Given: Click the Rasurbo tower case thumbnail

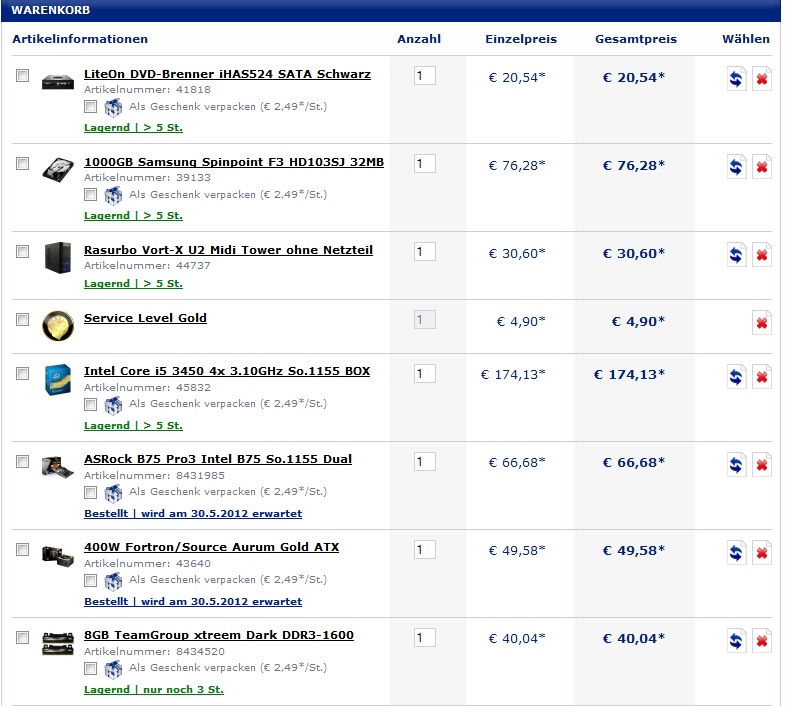Looking at the screenshot, I should click(x=58, y=257).
